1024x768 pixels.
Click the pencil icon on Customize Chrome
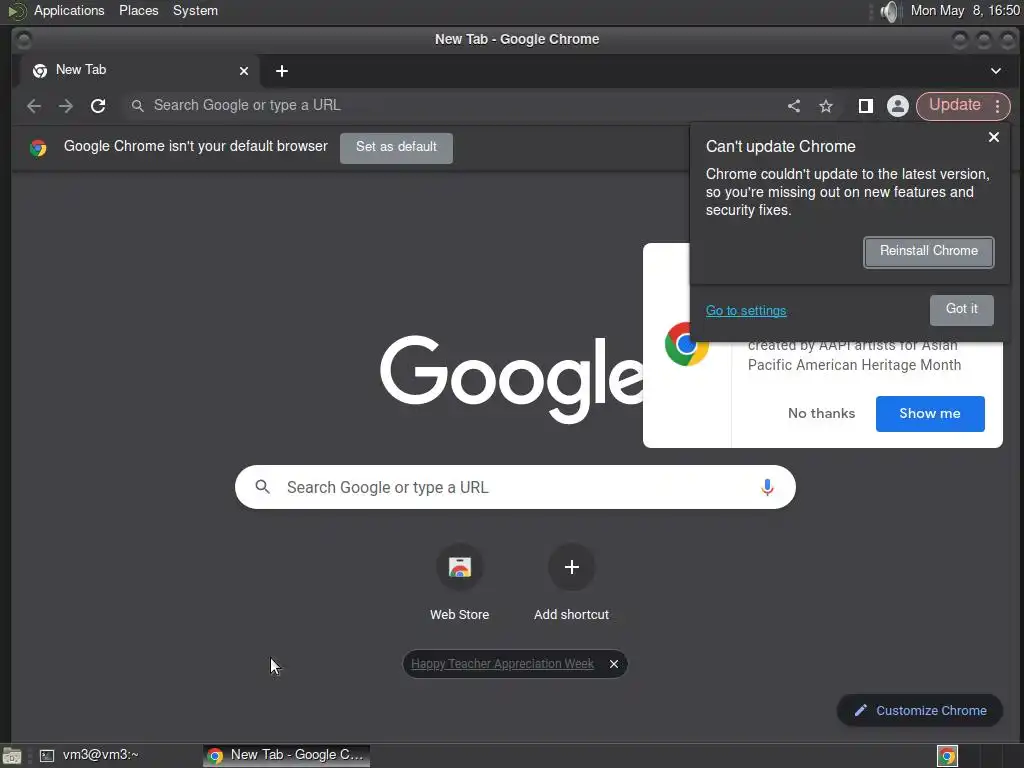861,710
